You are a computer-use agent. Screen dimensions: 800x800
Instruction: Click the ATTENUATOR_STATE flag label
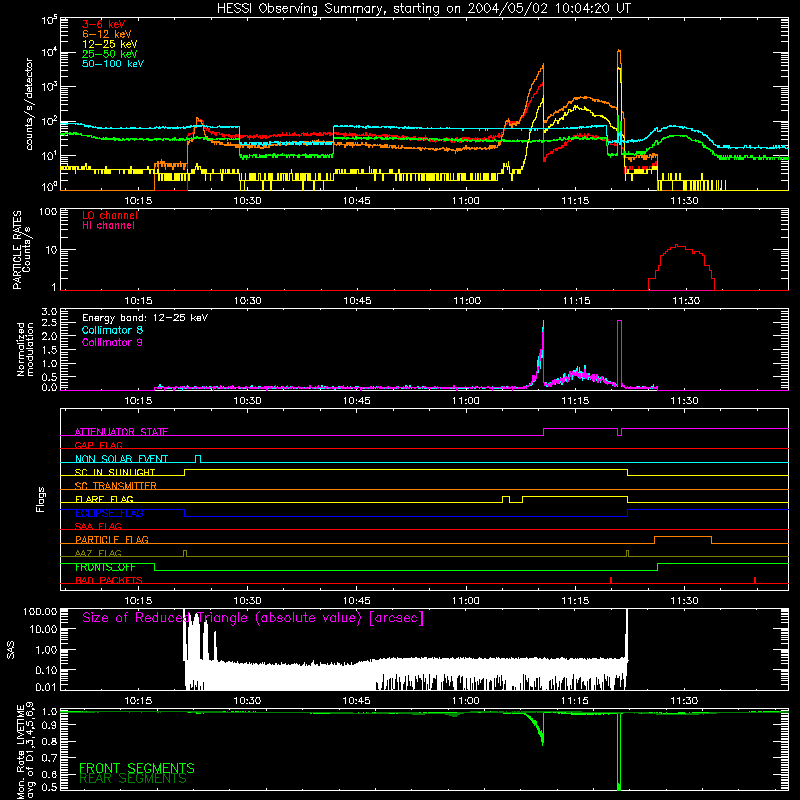[x=121, y=432]
